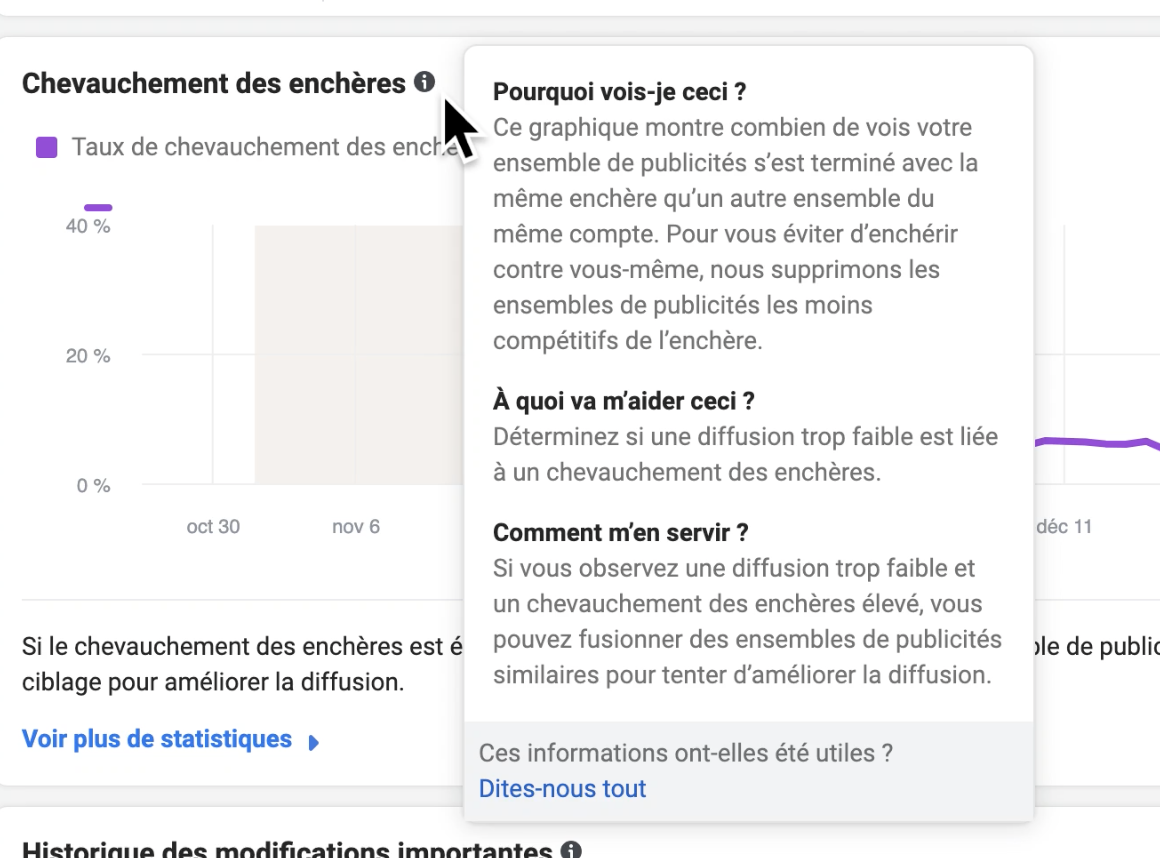Click the nov 6 date label
The height and width of the screenshot is (858, 1160).
[x=356, y=527]
